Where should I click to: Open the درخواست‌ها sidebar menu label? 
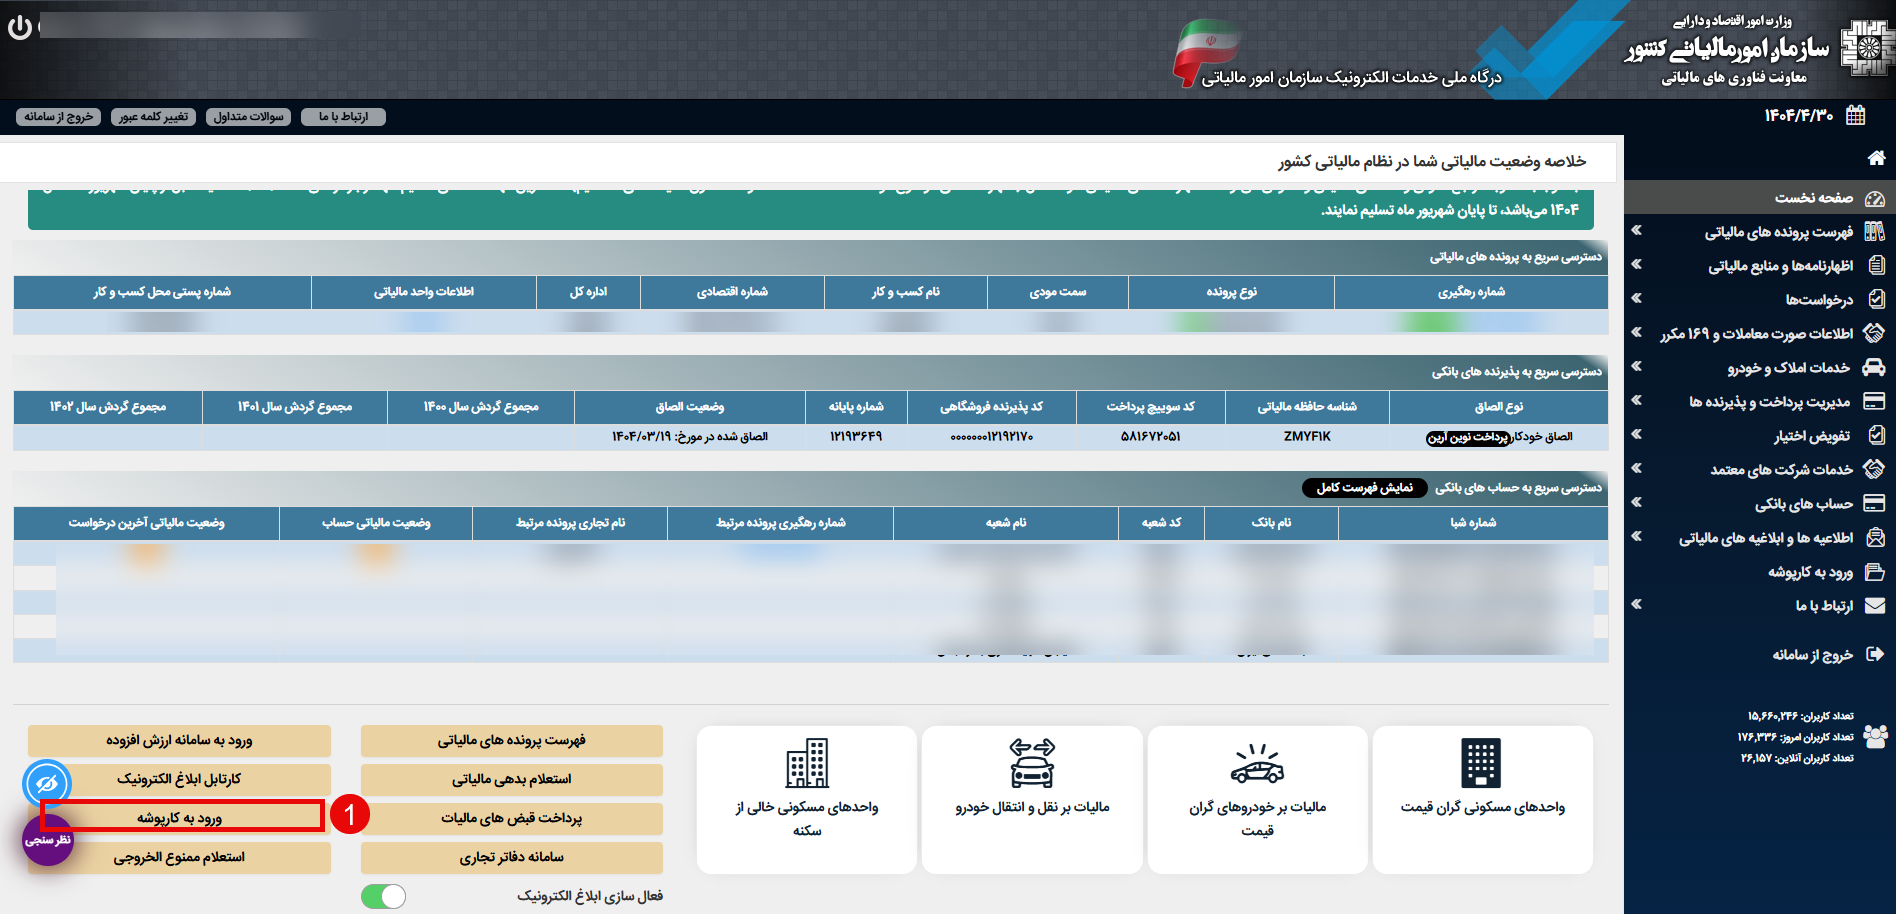(x=1819, y=299)
